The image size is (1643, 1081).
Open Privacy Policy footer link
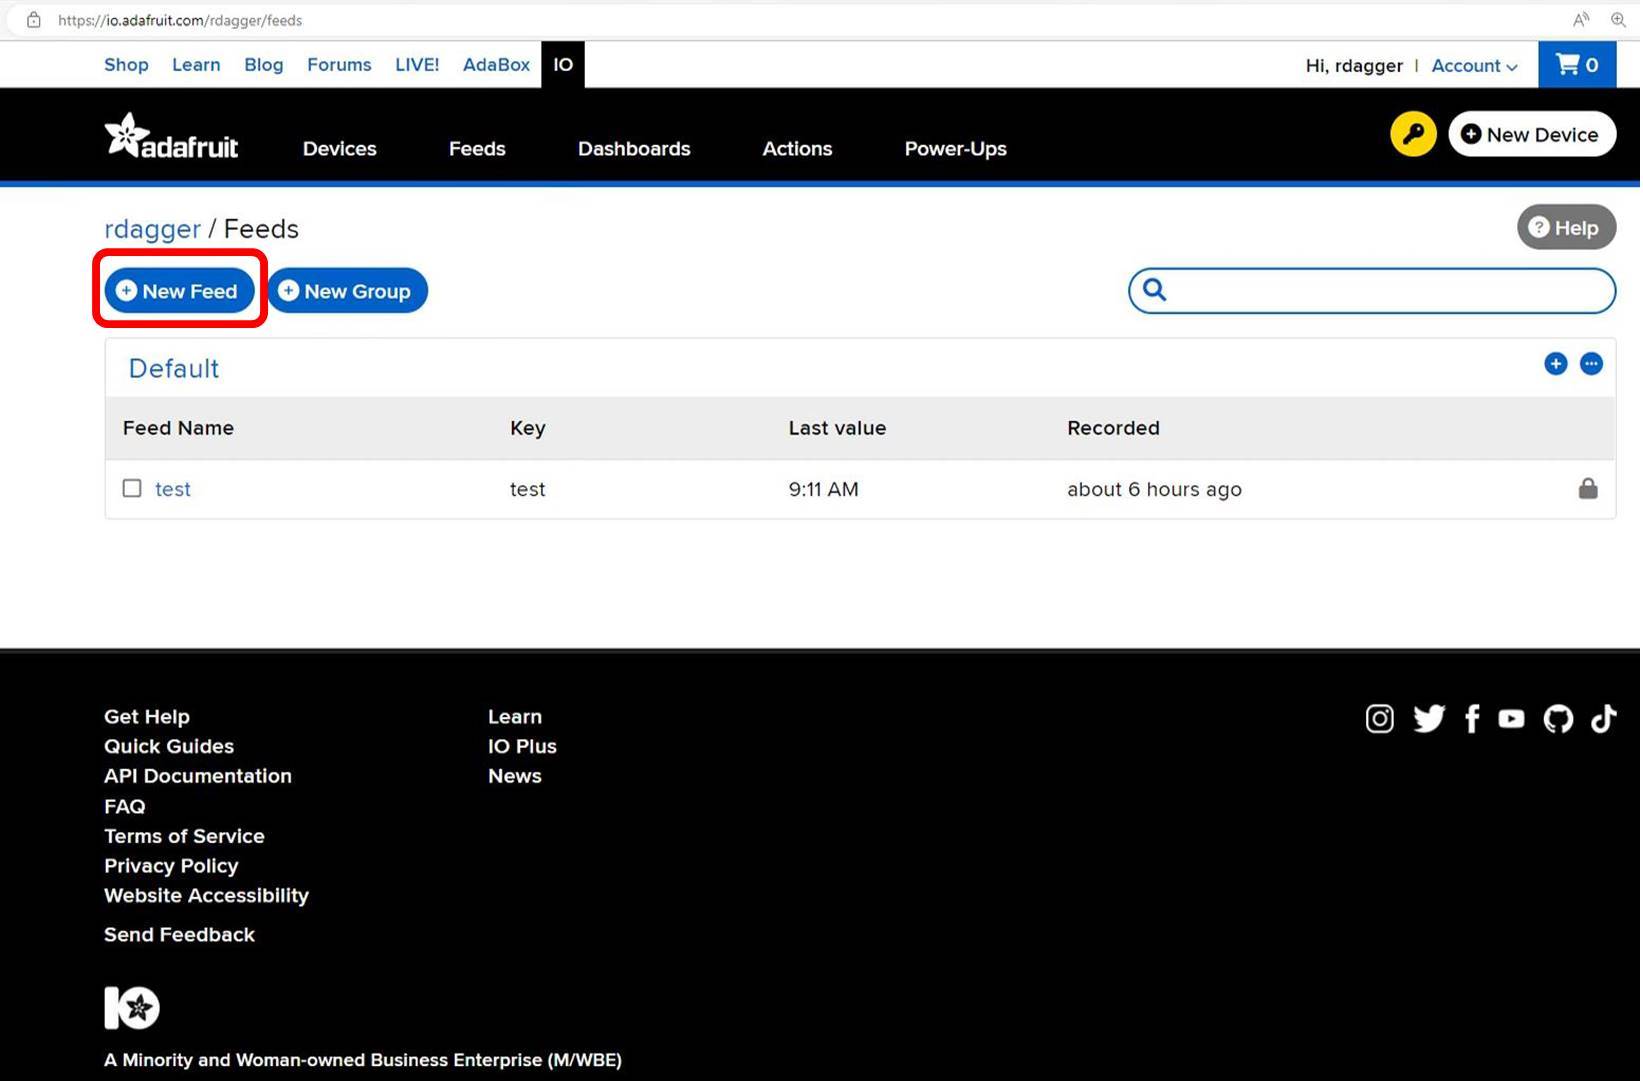[x=172, y=867]
